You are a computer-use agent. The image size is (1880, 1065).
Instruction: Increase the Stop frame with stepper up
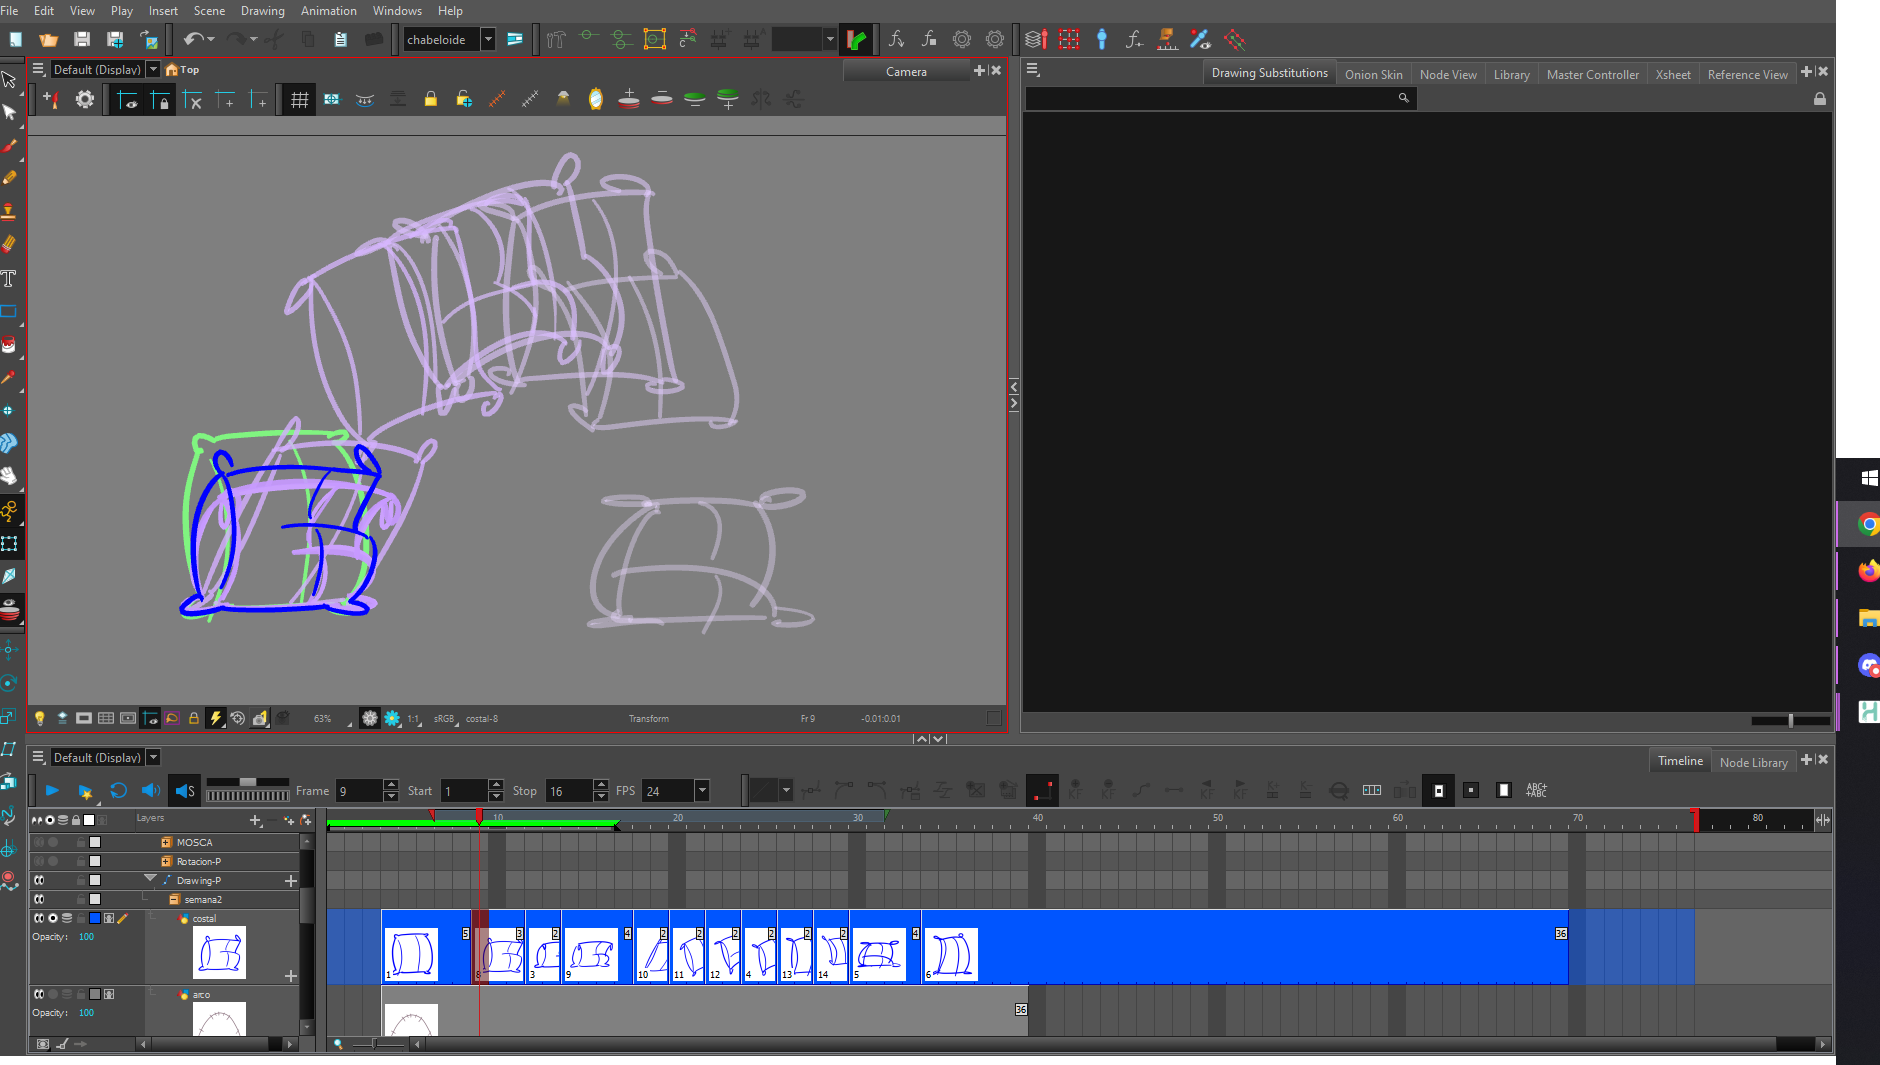pyautogui.click(x=600, y=784)
